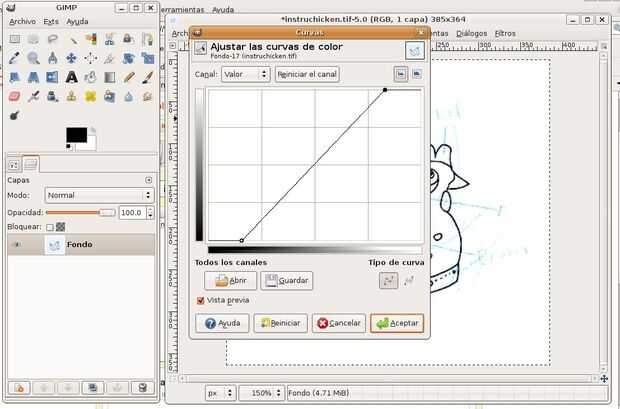This screenshot has height=409, width=620.
Task: Click the Ayuda button in Curvas dialog
Action: [x=222, y=323]
